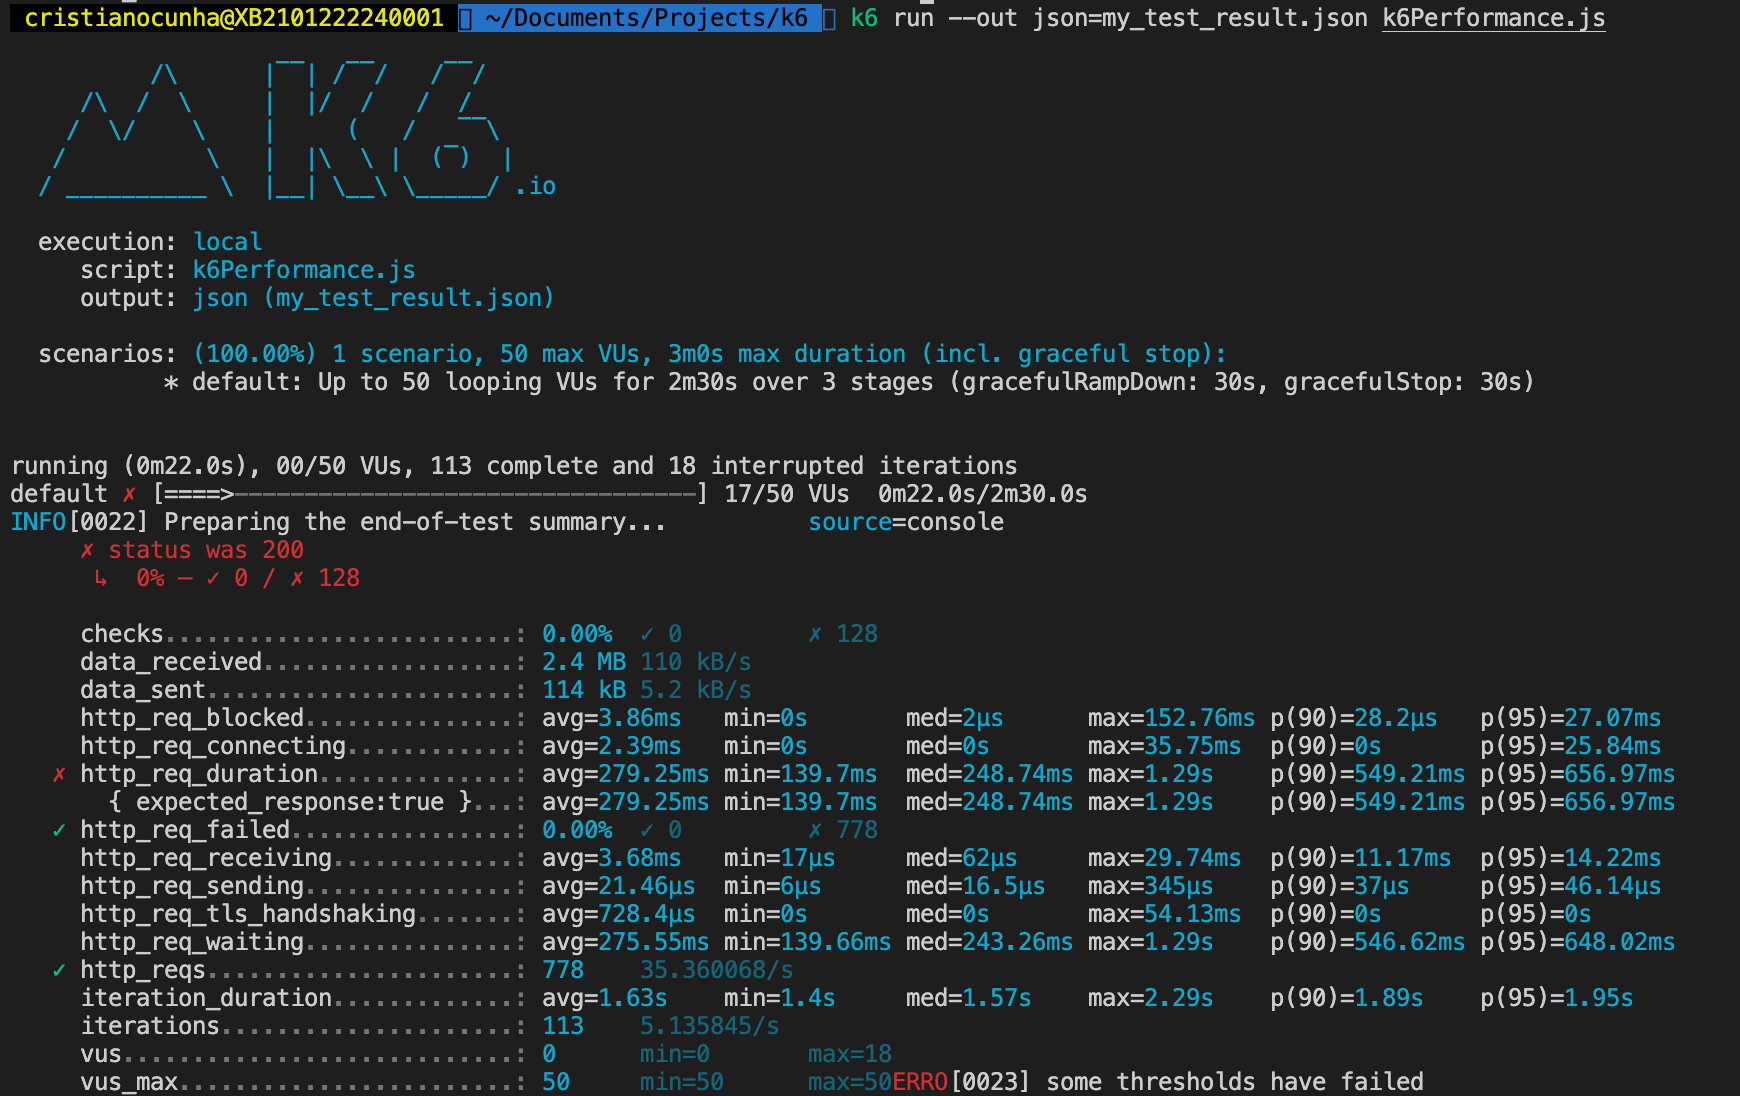The width and height of the screenshot is (1740, 1096).
Task: Click 'status was 200' check label
Action: [206, 550]
